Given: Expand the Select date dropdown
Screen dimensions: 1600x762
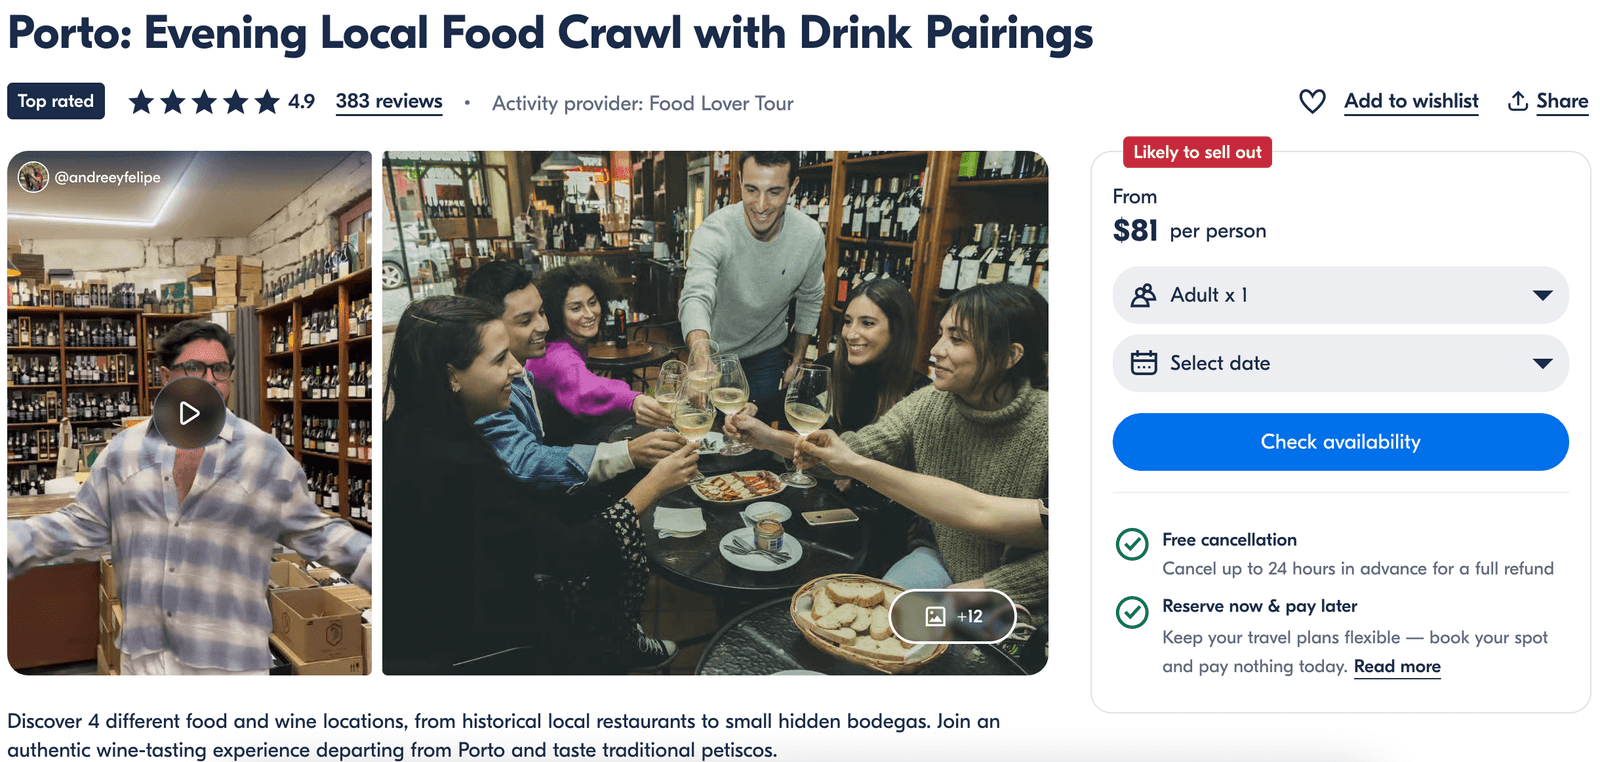Looking at the screenshot, I should (x=1340, y=363).
